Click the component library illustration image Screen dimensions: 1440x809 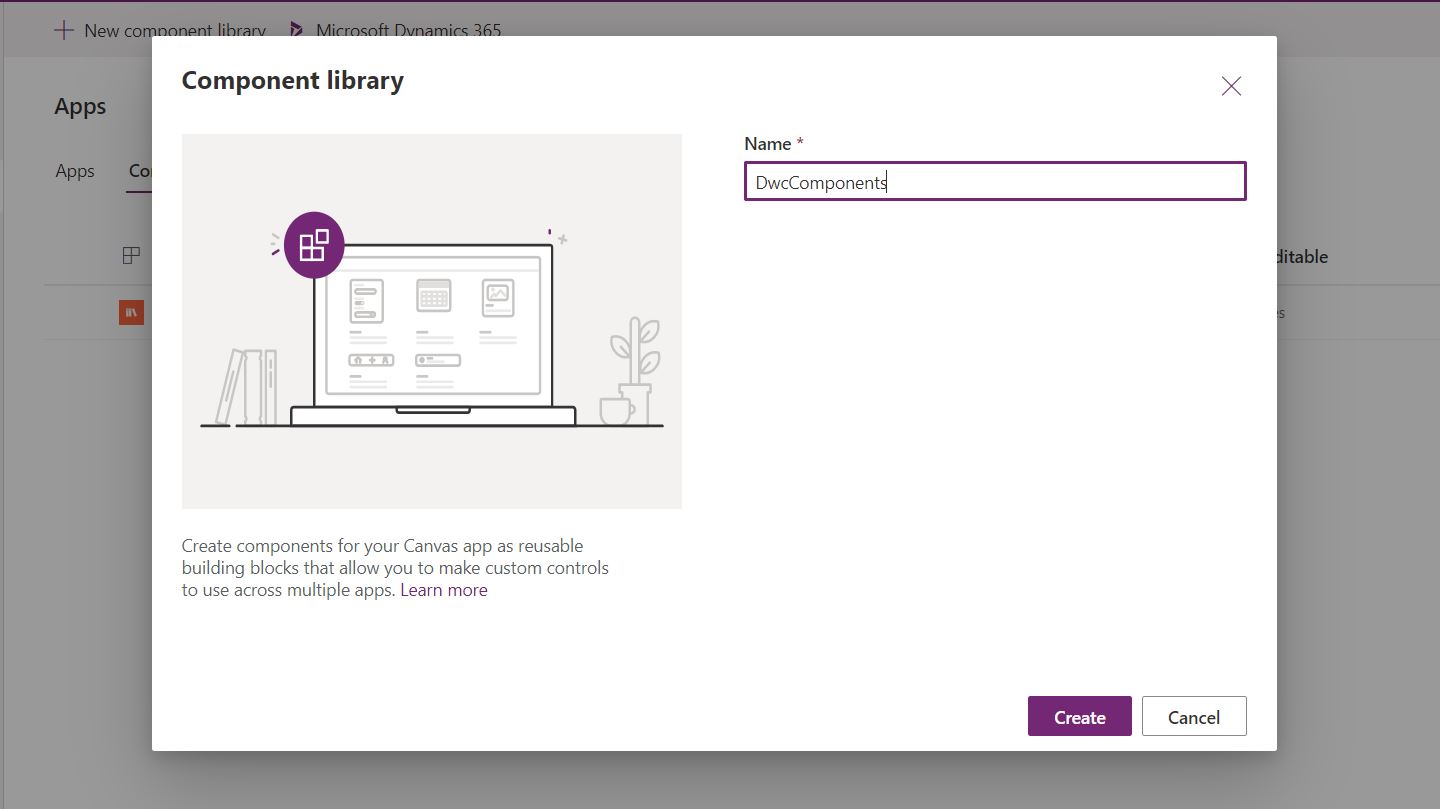pyautogui.click(x=432, y=321)
